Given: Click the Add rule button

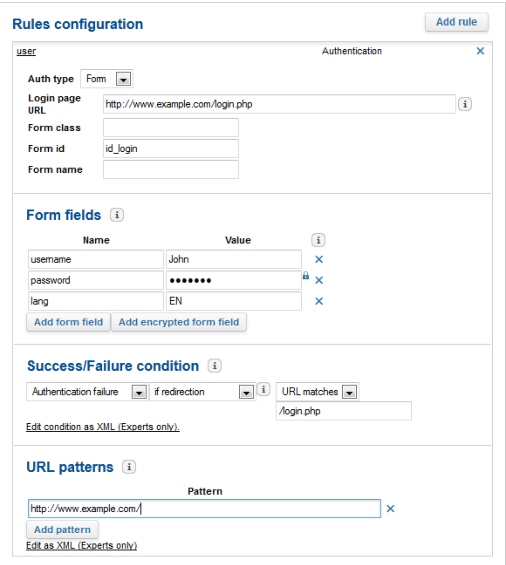Looking at the screenshot, I should point(457,22).
